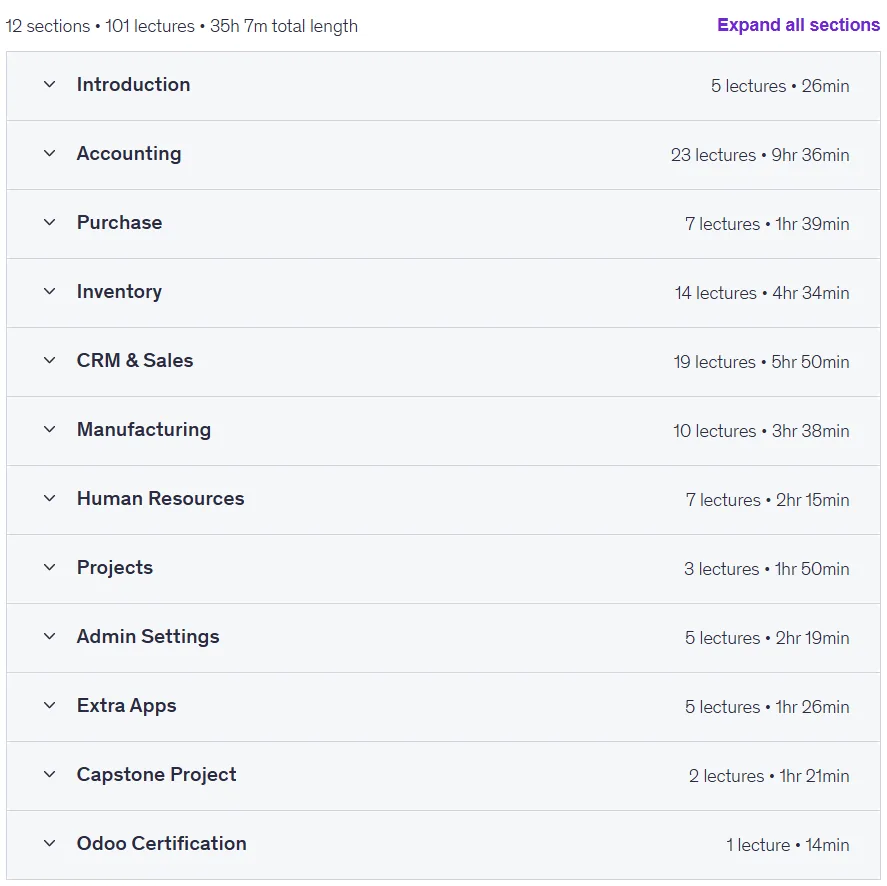Toggle the CRM & Sales chevron
This screenshot has height=886, width=887.
pos(50,361)
